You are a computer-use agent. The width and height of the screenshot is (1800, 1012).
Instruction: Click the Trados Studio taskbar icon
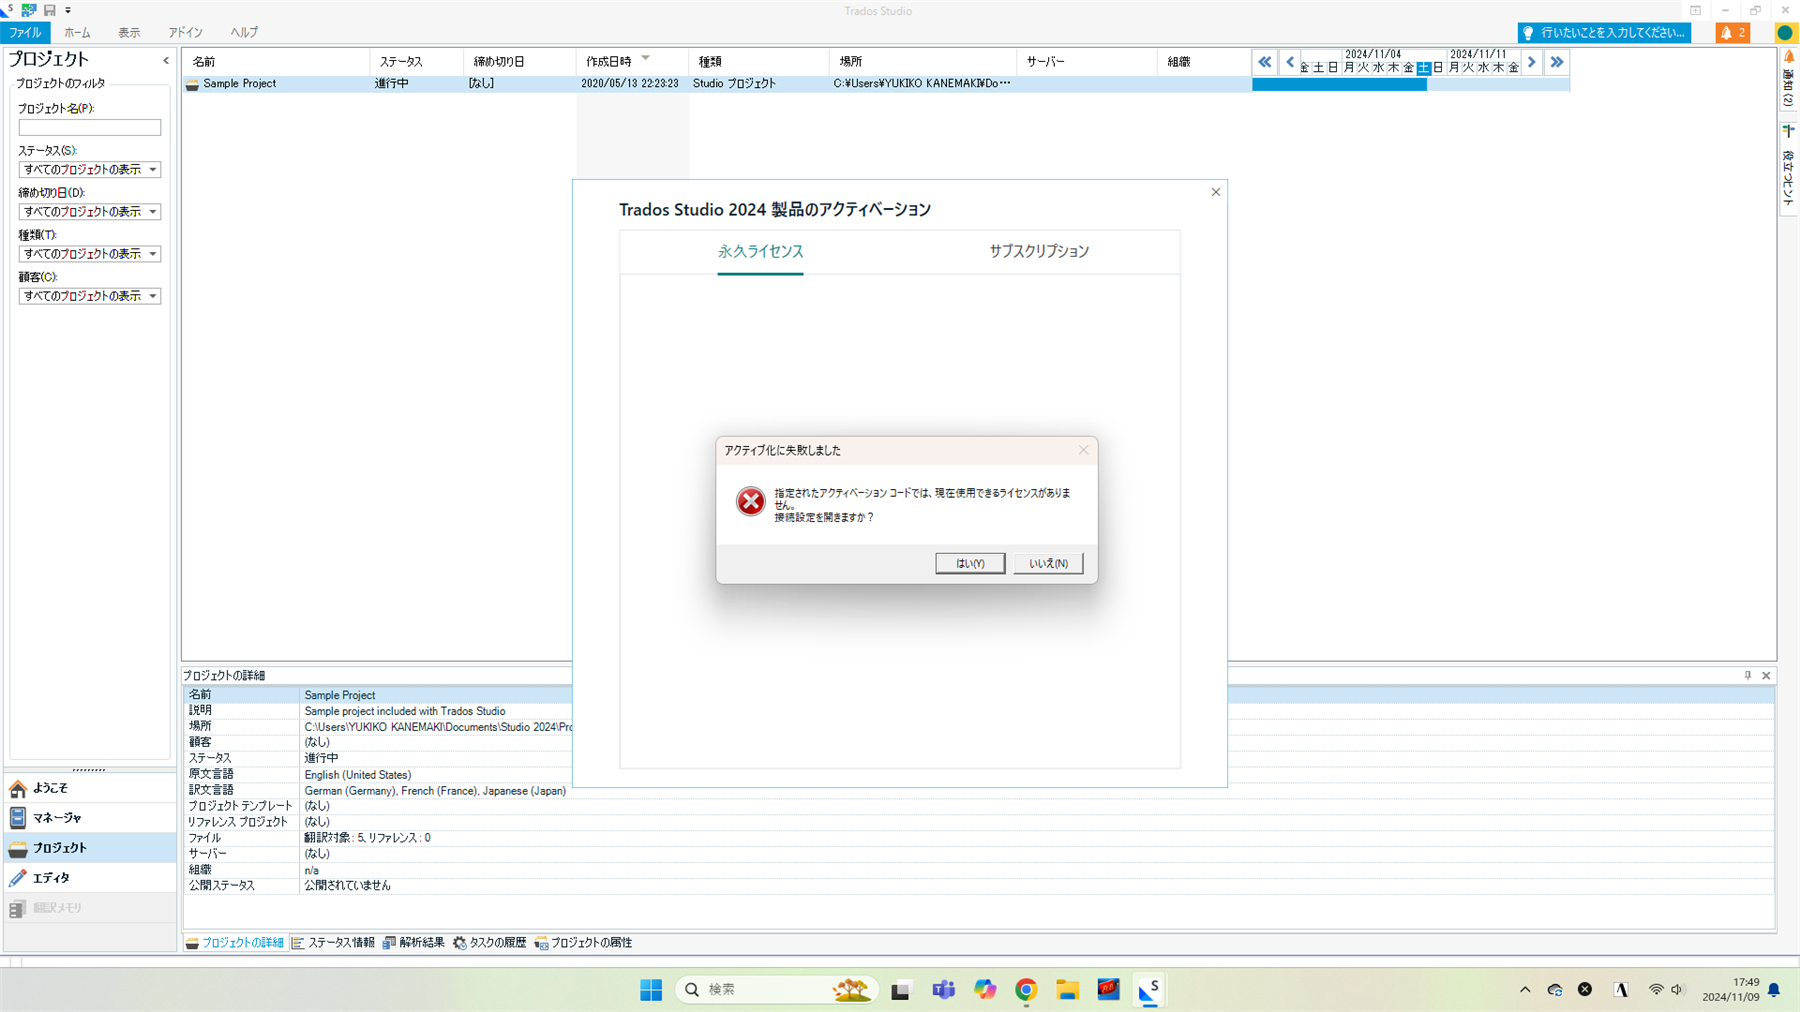1149,990
